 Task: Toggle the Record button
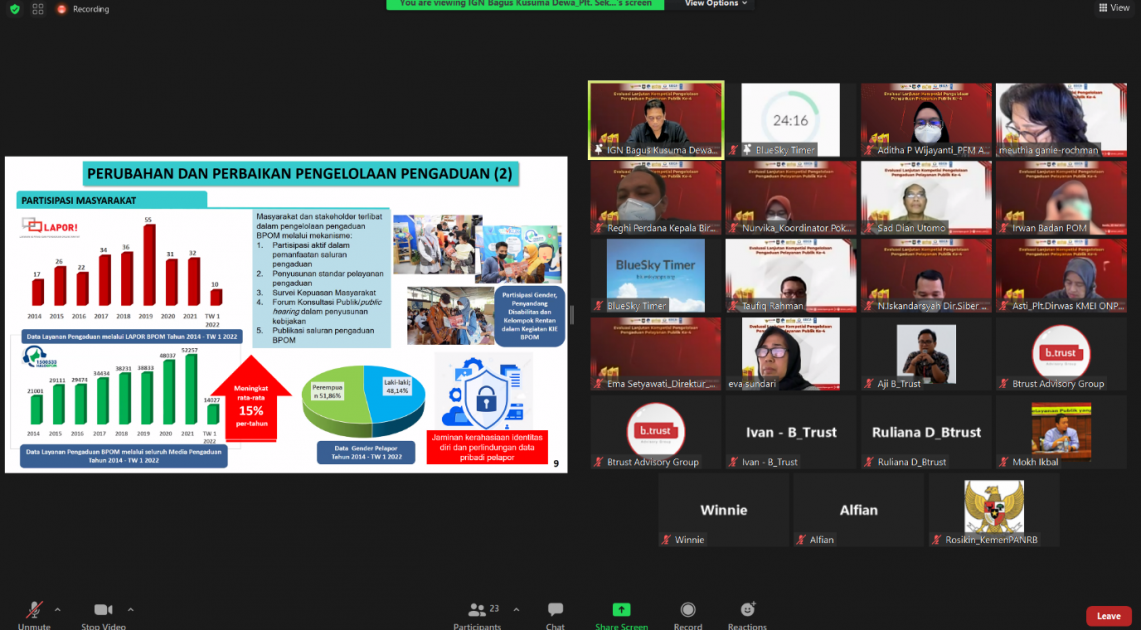(687, 612)
